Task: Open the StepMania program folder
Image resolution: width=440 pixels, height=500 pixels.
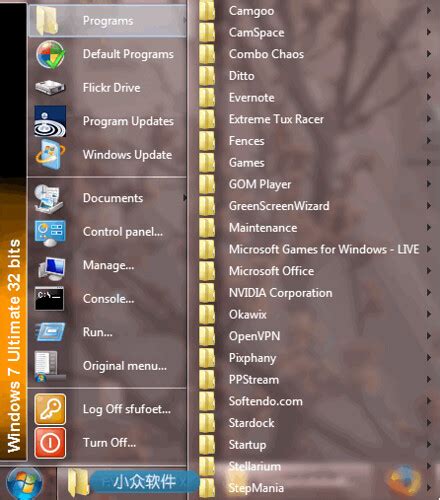Action: point(315,488)
